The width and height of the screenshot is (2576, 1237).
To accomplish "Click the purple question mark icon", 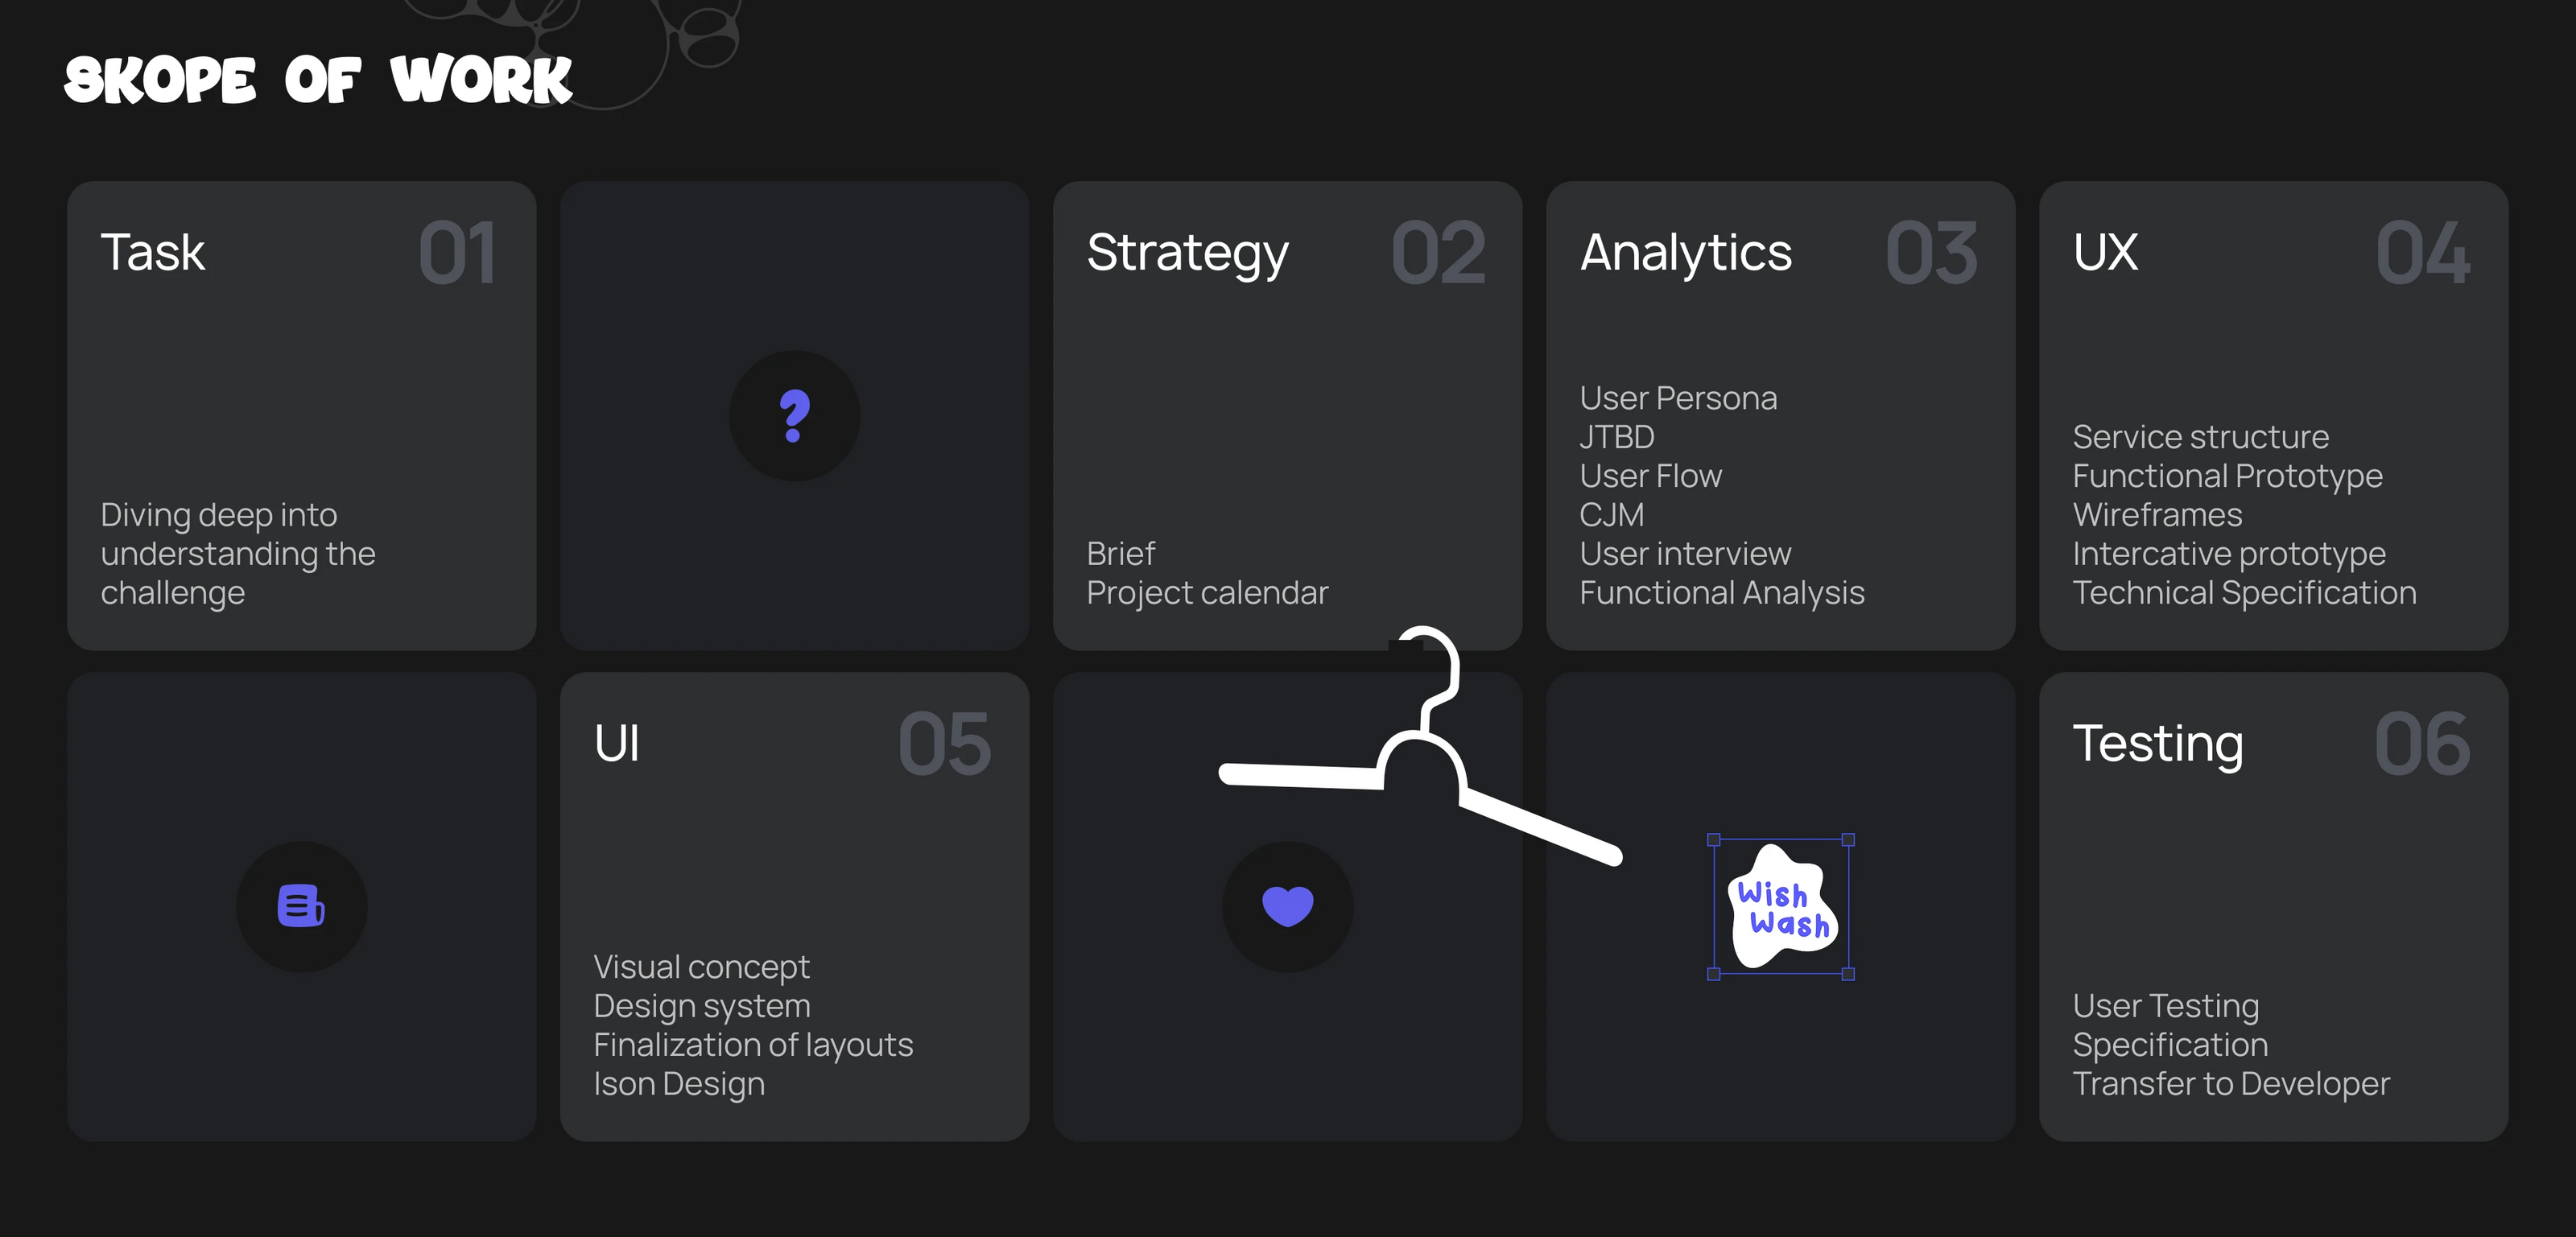I will coord(794,415).
